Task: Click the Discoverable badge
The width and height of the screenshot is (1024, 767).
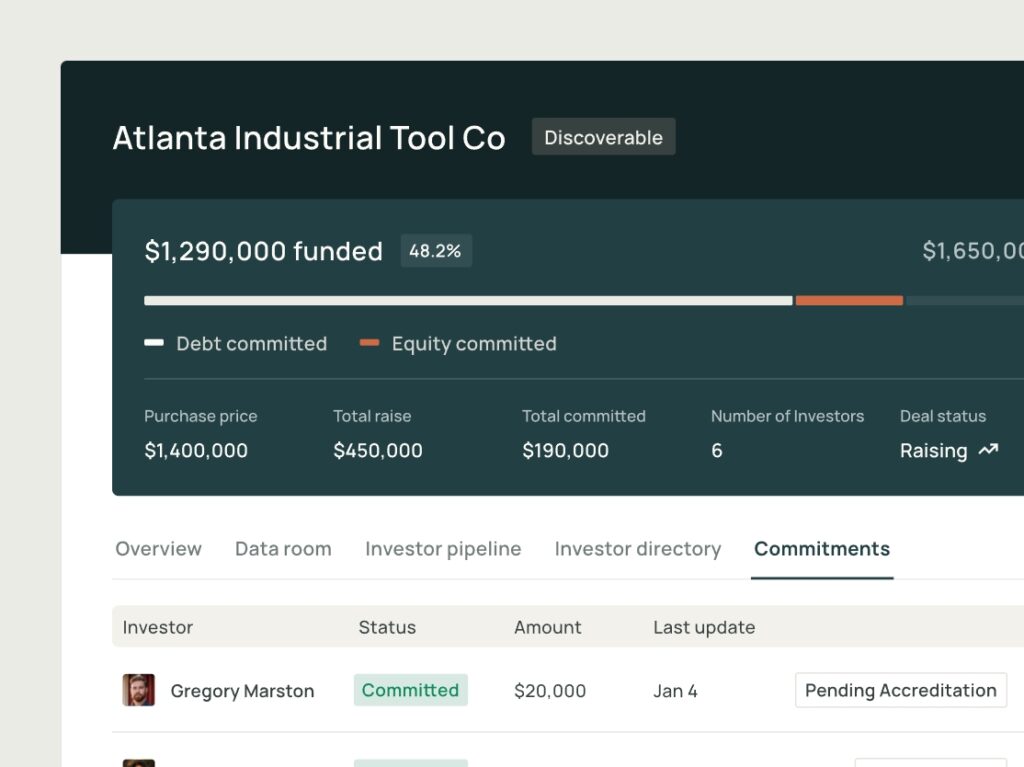Action: [603, 137]
